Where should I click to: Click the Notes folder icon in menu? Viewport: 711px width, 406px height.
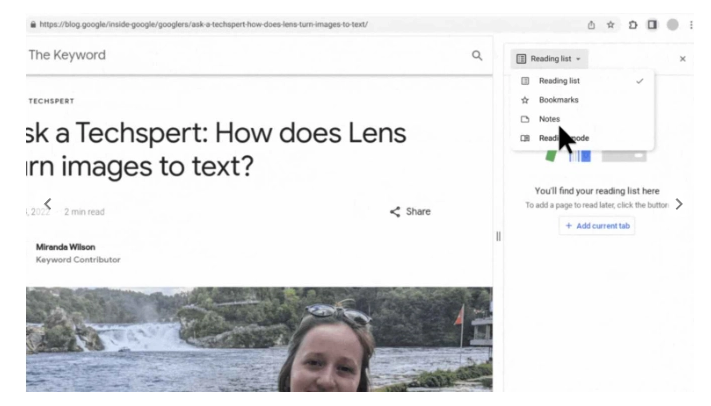(525, 119)
